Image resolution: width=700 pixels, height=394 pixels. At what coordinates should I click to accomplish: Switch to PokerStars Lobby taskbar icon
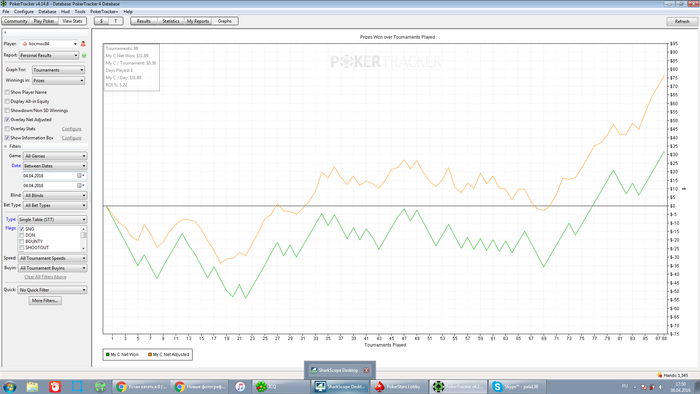click(x=398, y=386)
